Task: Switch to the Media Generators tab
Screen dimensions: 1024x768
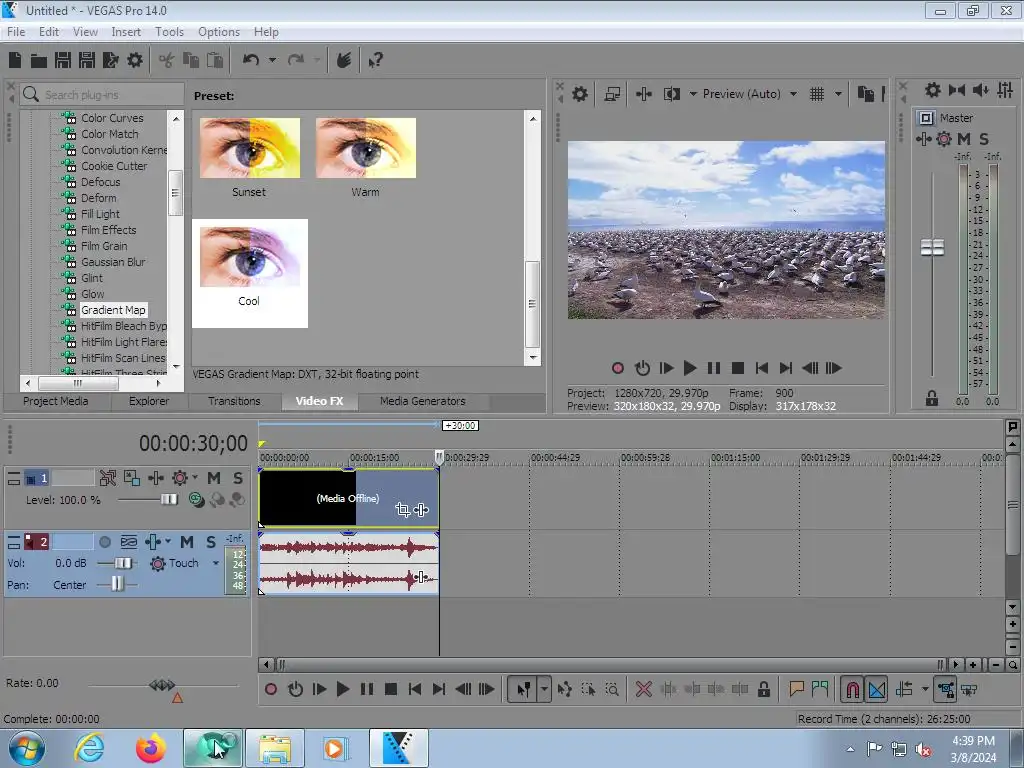Action: (x=423, y=401)
